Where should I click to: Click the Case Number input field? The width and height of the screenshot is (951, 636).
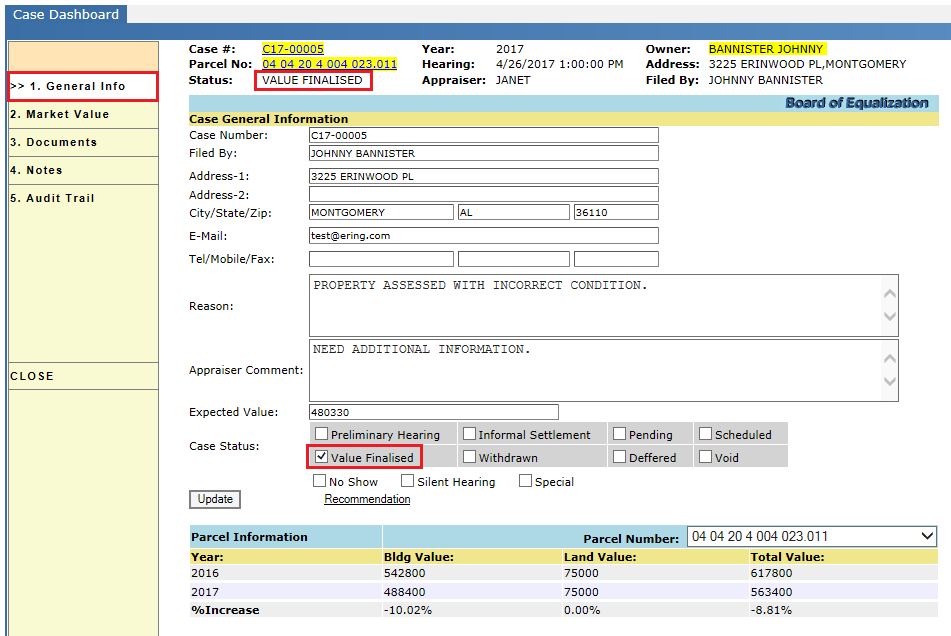(483, 135)
